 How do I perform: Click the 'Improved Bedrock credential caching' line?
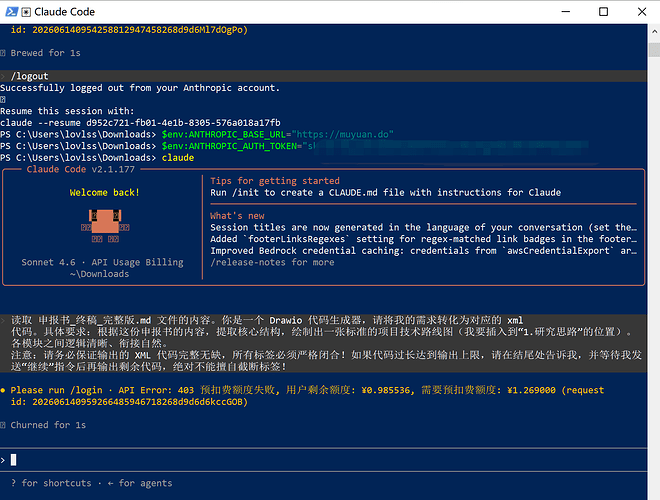tap(423, 251)
